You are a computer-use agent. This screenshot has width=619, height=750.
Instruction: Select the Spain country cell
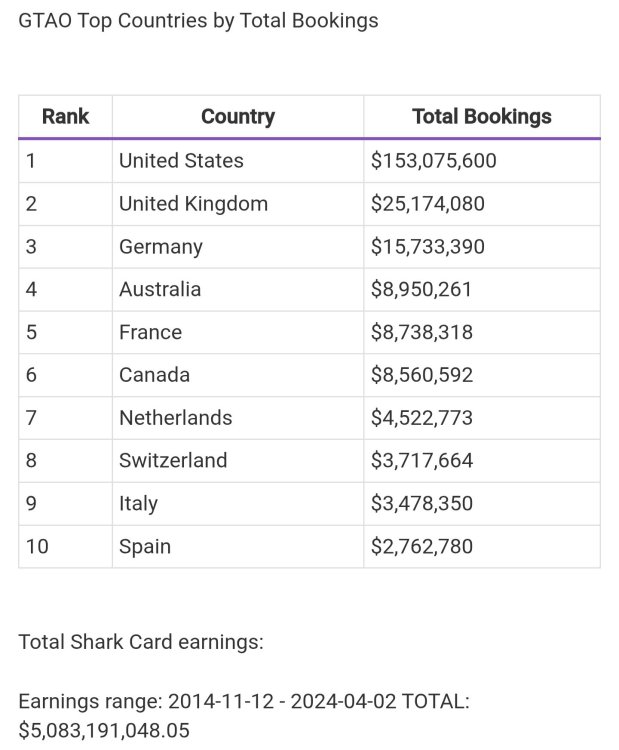[x=145, y=547]
